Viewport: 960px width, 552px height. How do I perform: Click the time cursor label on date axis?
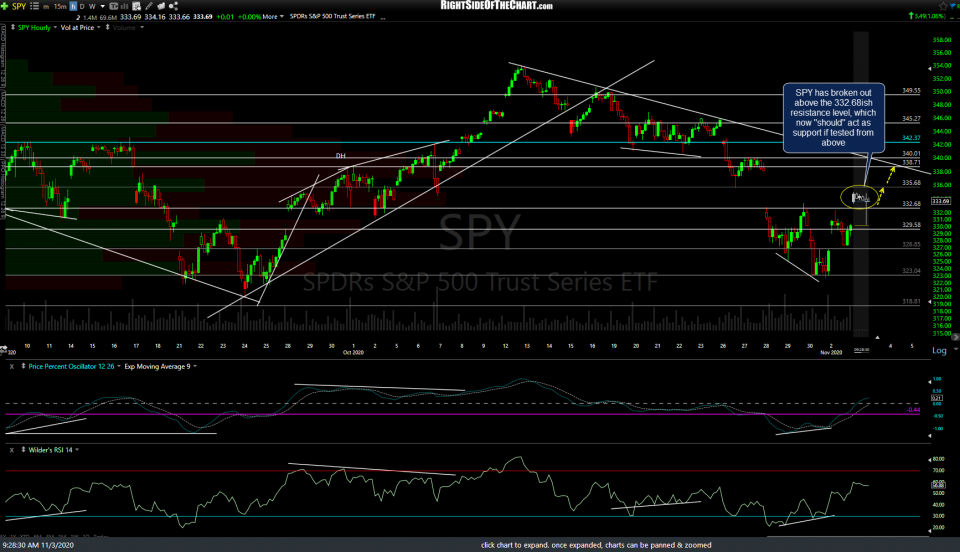pyautogui.click(x=861, y=350)
